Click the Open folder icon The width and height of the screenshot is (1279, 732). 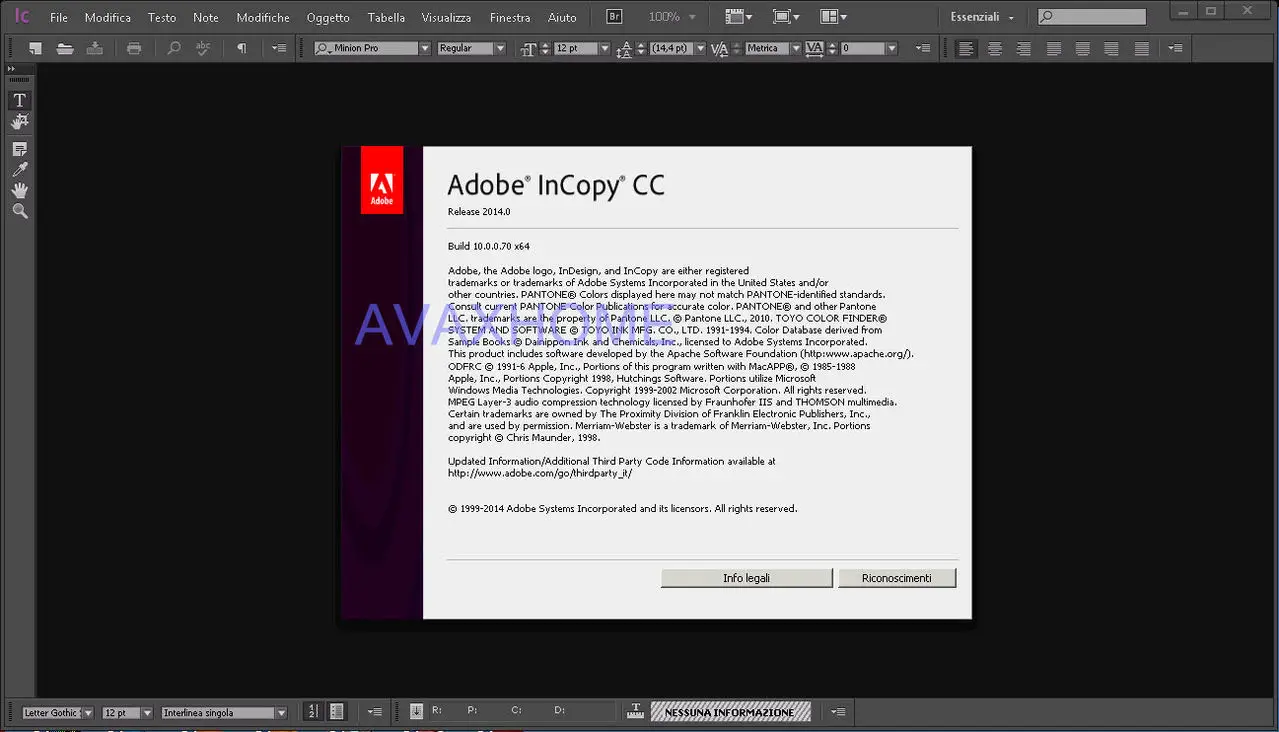pyautogui.click(x=65, y=48)
